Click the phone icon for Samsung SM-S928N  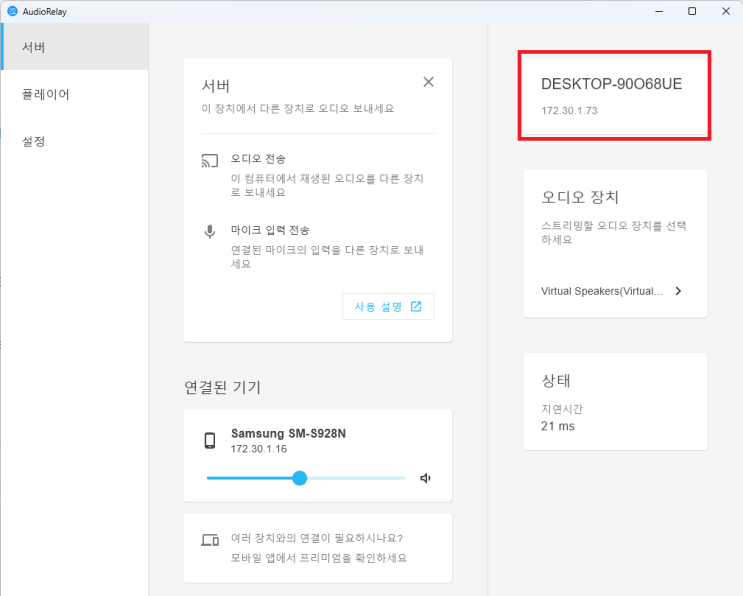point(210,441)
